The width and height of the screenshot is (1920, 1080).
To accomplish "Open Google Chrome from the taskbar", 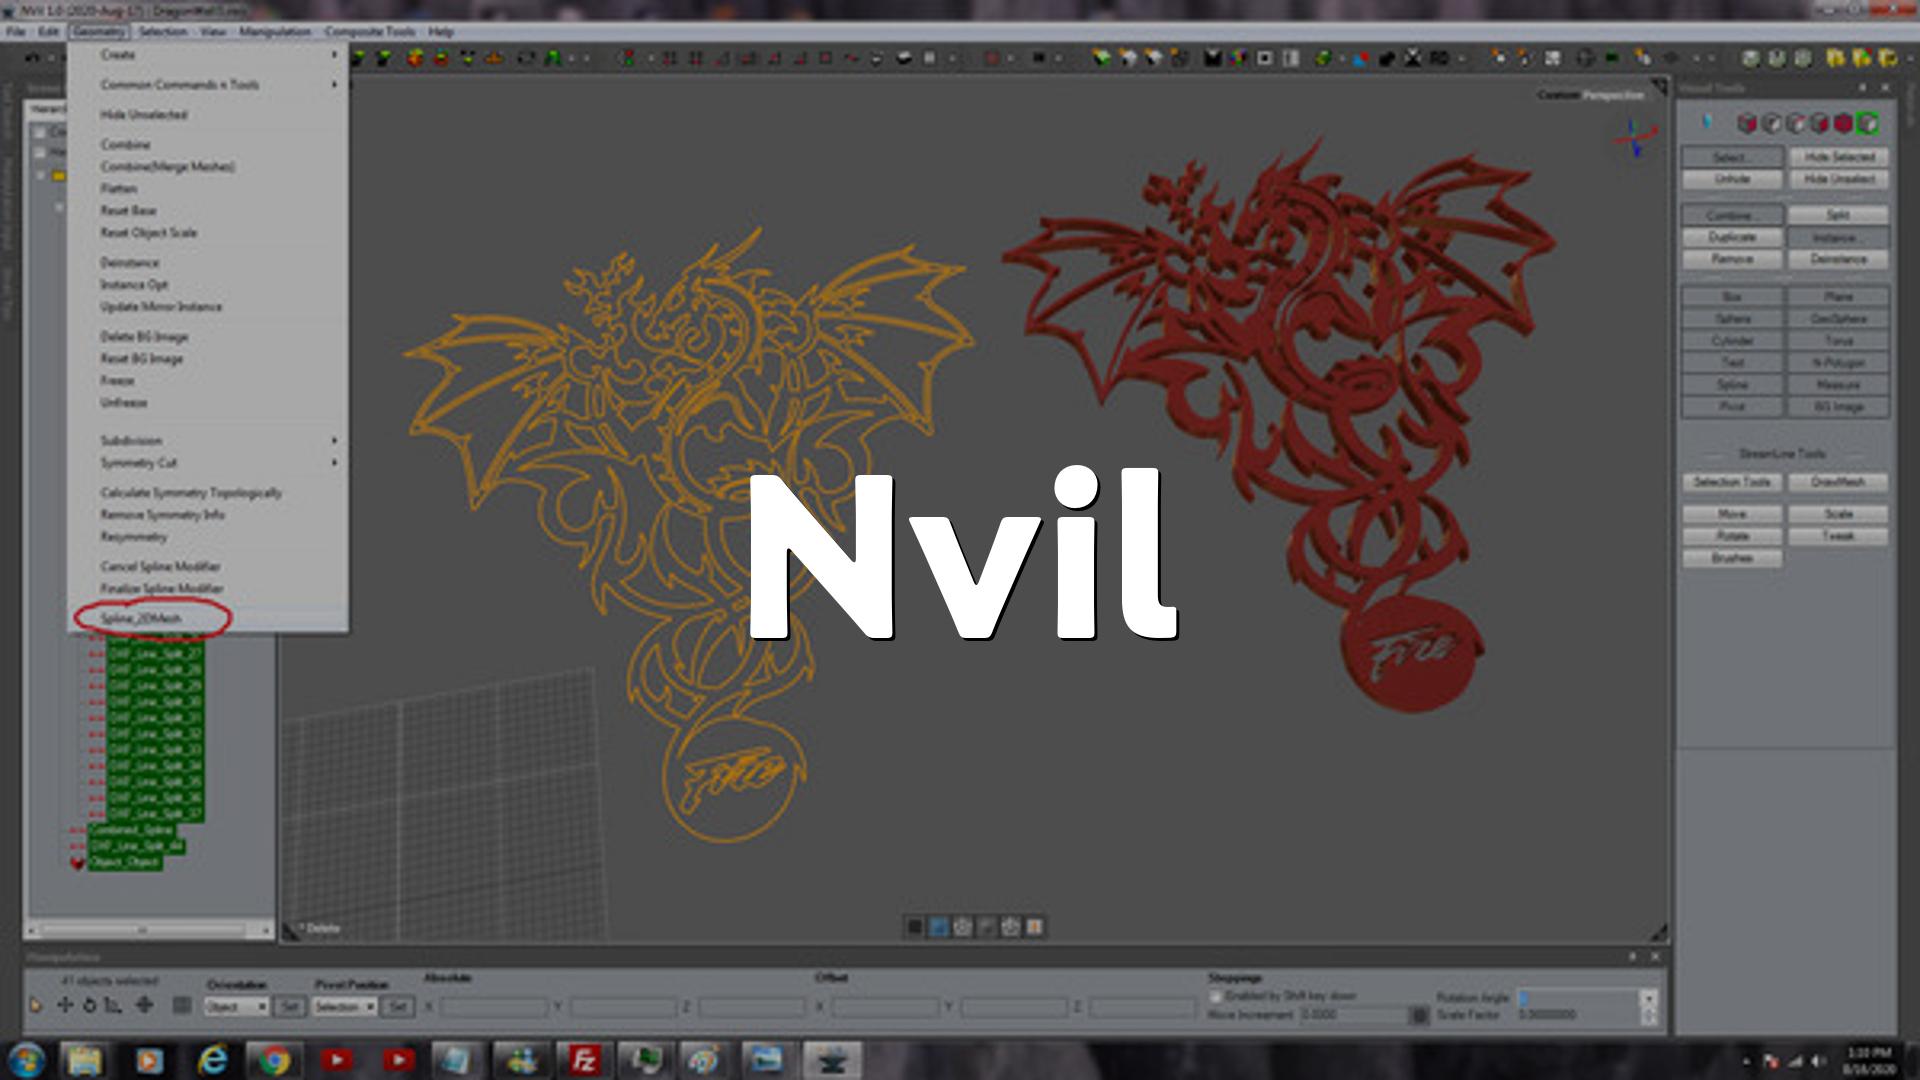I will [x=274, y=1060].
